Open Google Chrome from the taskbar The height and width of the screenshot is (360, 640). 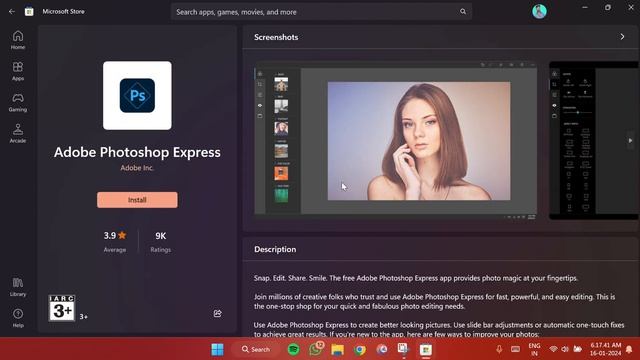point(360,350)
